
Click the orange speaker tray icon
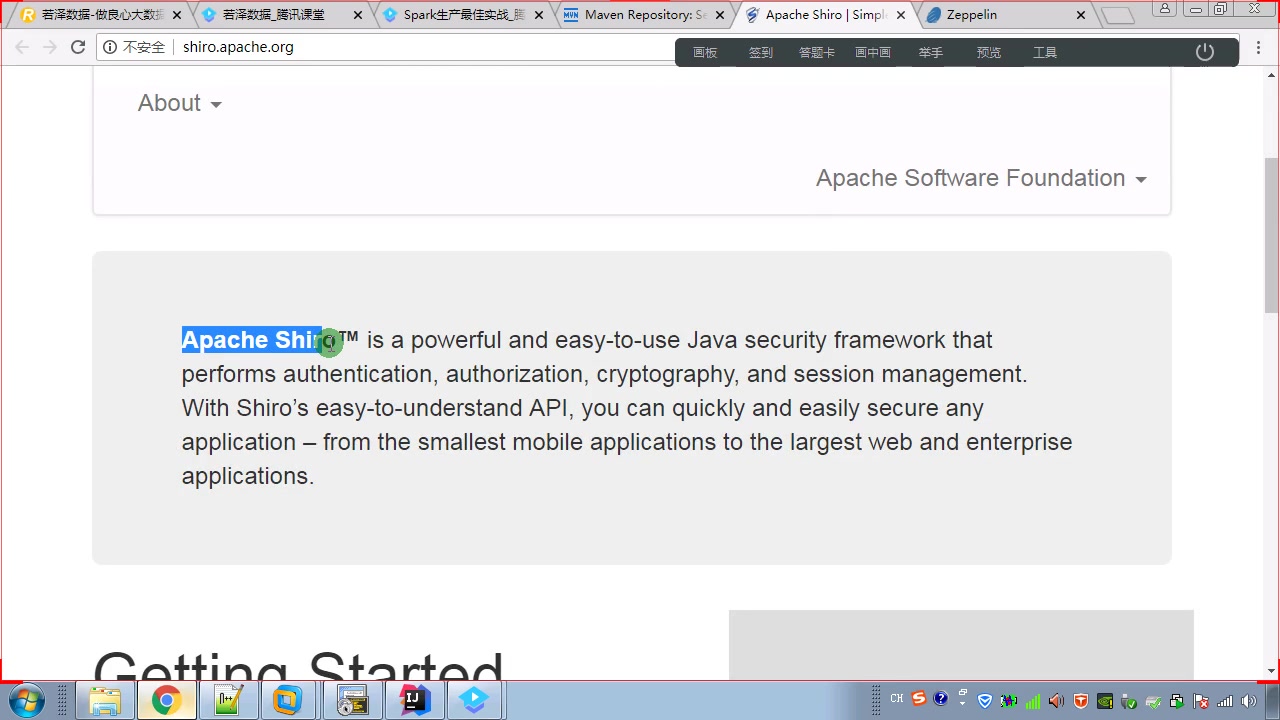tap(1056, 700)
